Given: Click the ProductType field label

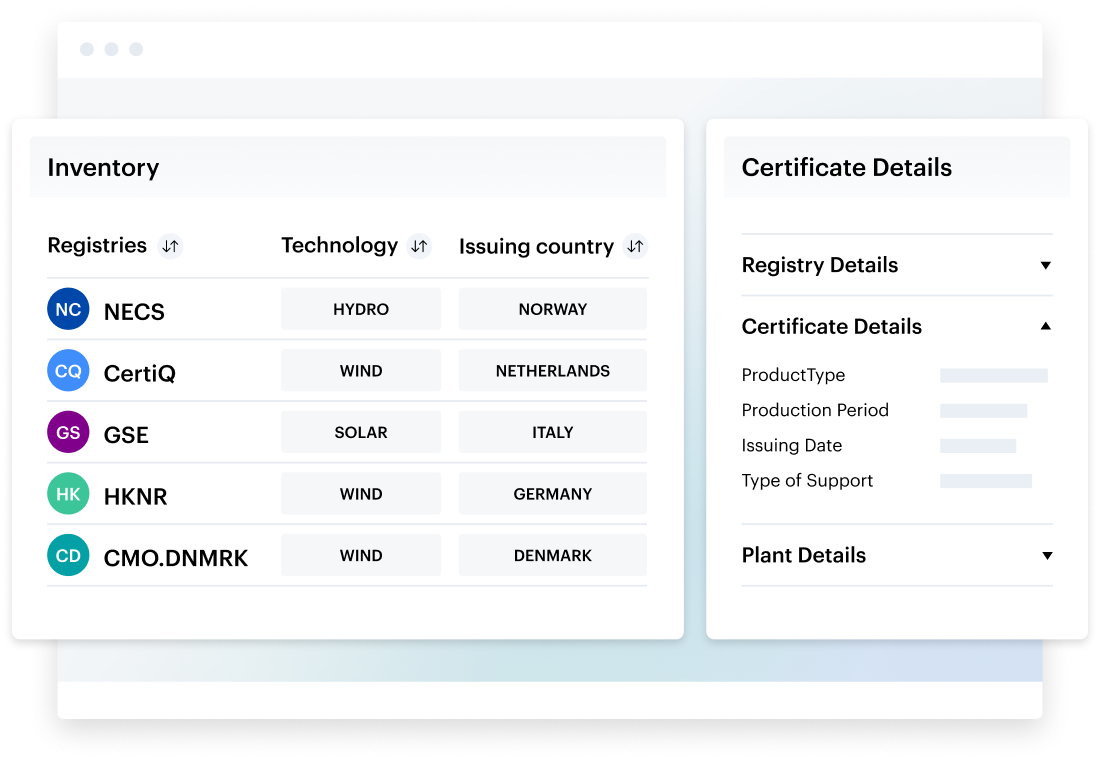Looking at the screenshot, I should pyautogui.click(x=793, y=375).
